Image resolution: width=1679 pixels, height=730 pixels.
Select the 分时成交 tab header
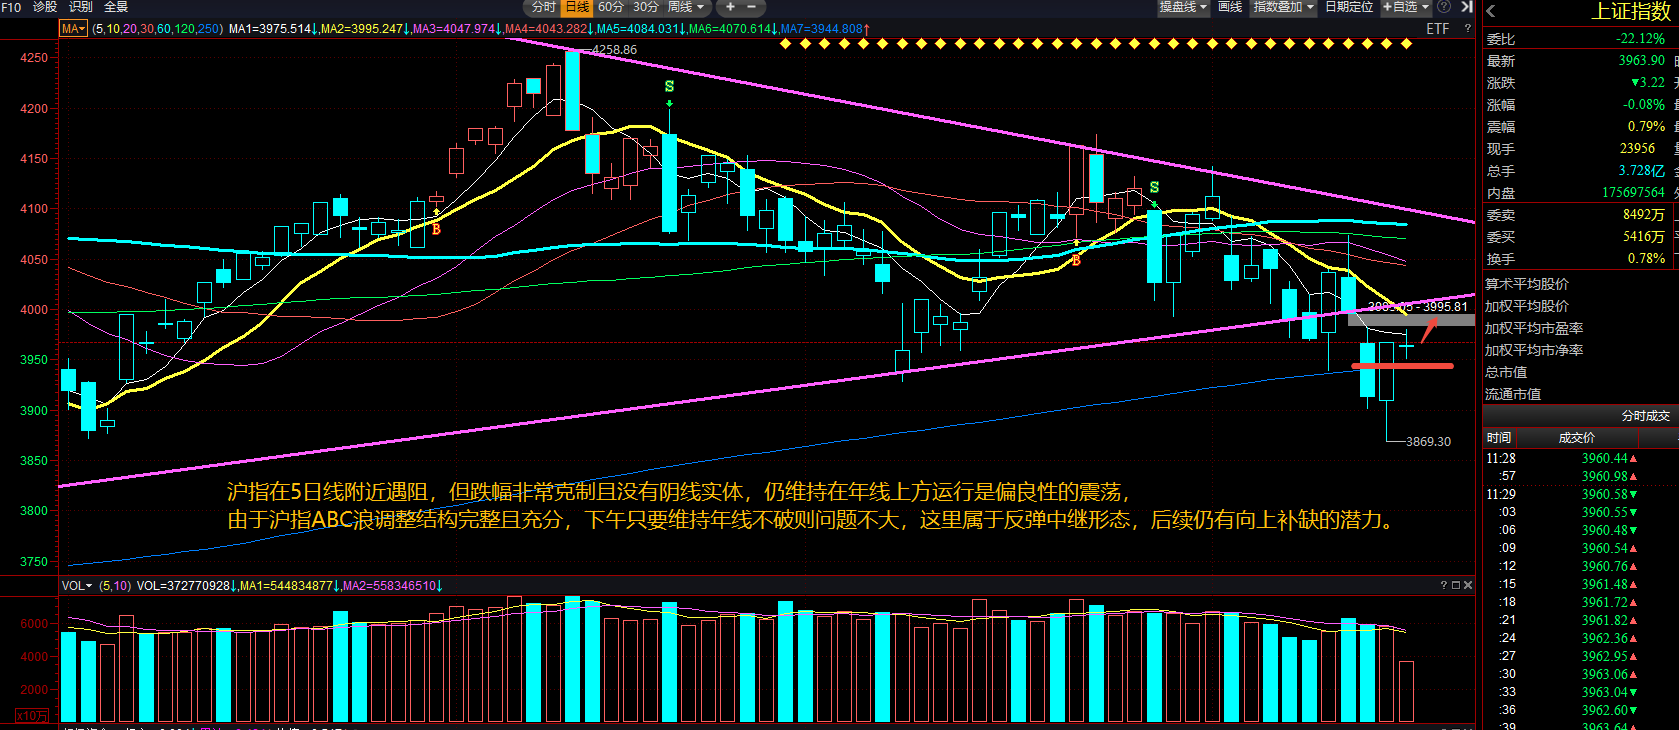point(1645,416)
